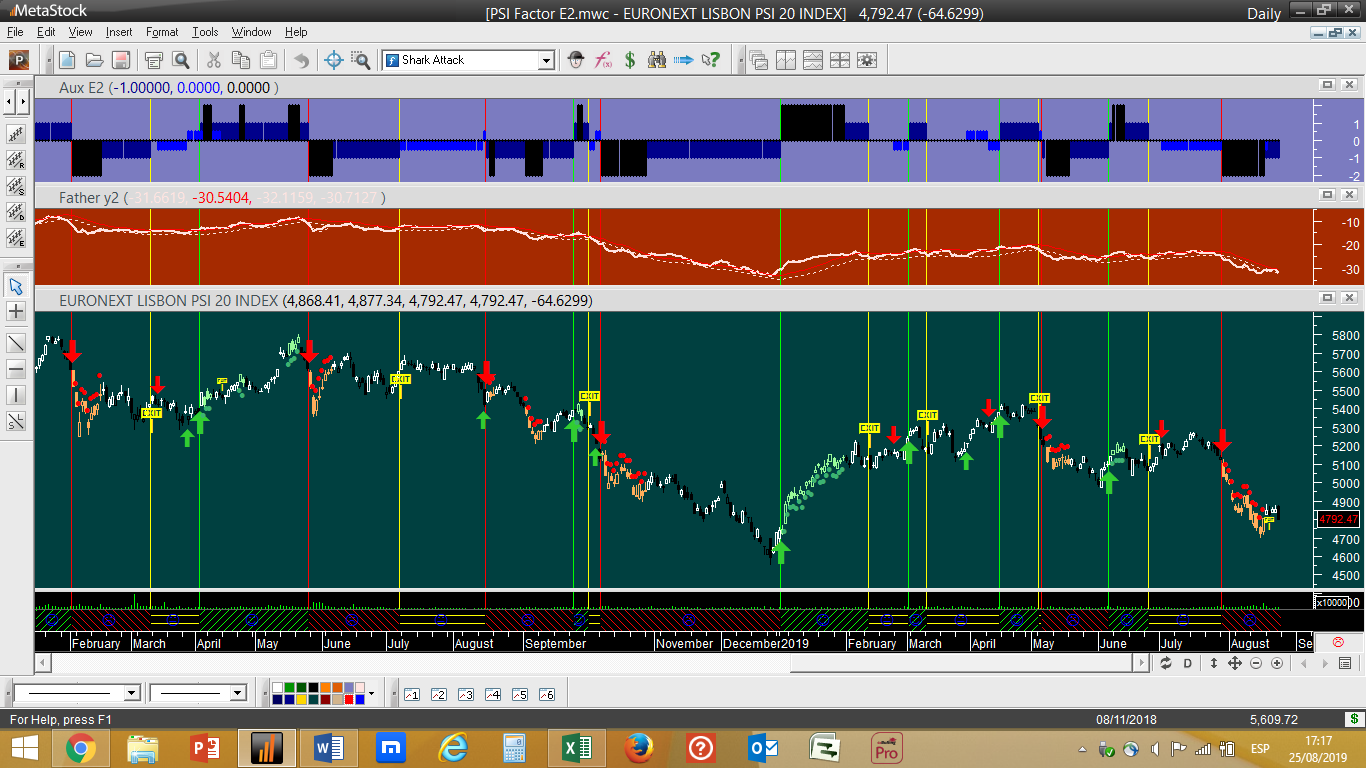This screenshot has height=768, width=1366.
Task: Open the Indicator Builder f(x) icon
Action: point(603,60)
